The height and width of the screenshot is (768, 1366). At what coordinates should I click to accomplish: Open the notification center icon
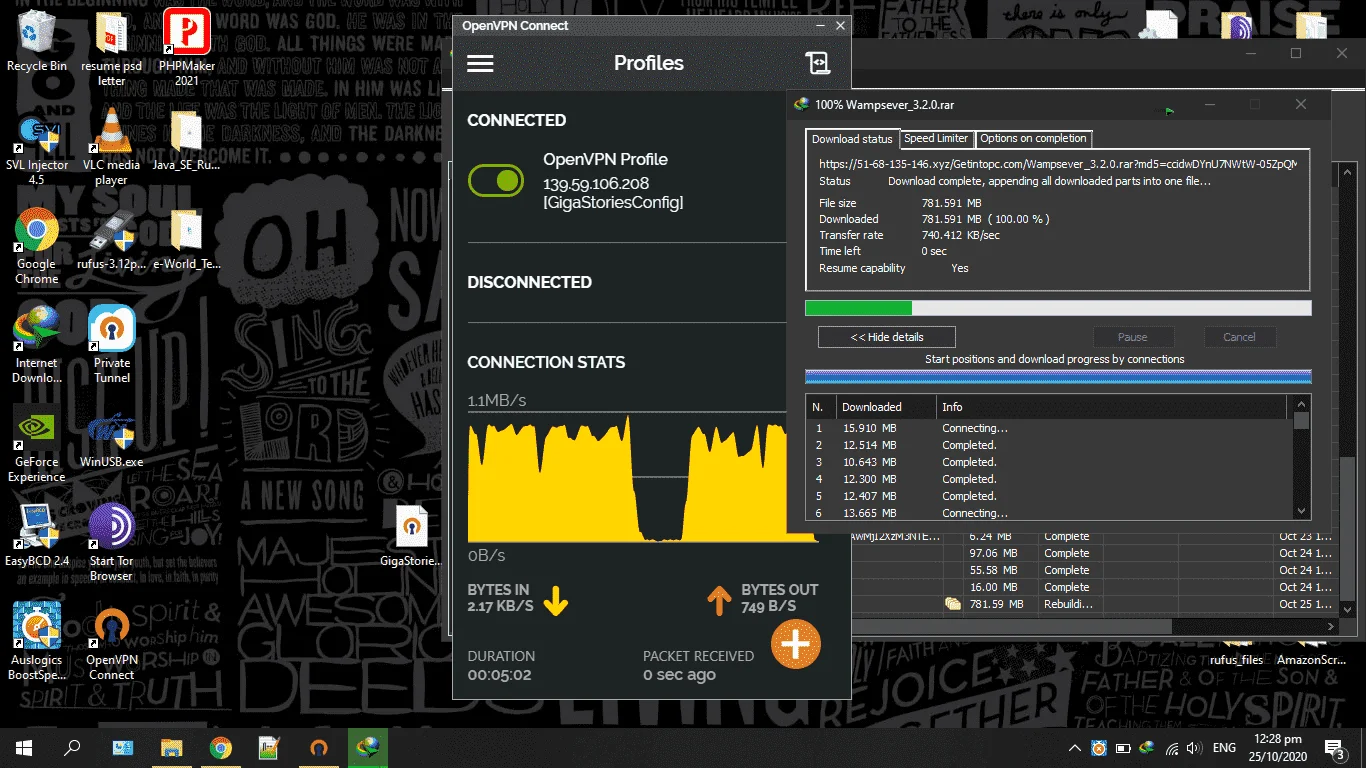[x=1334, y=748]
